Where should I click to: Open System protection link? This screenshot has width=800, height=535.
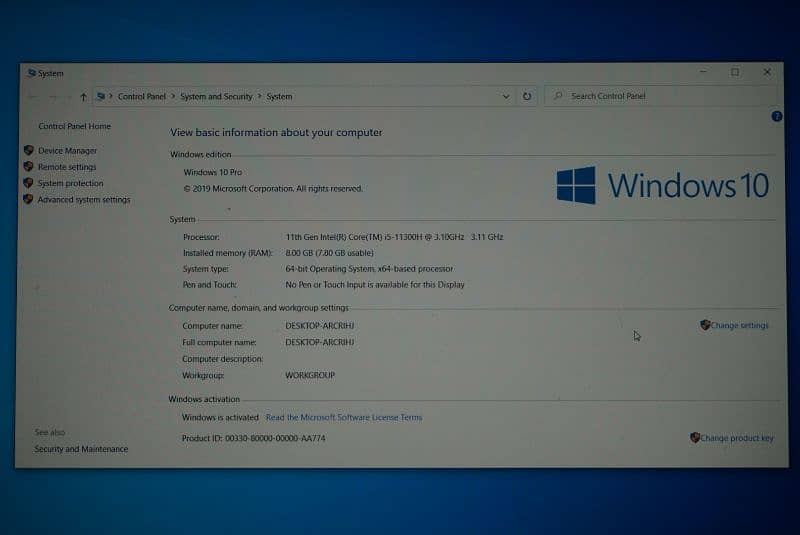click(x=70, y=183)
